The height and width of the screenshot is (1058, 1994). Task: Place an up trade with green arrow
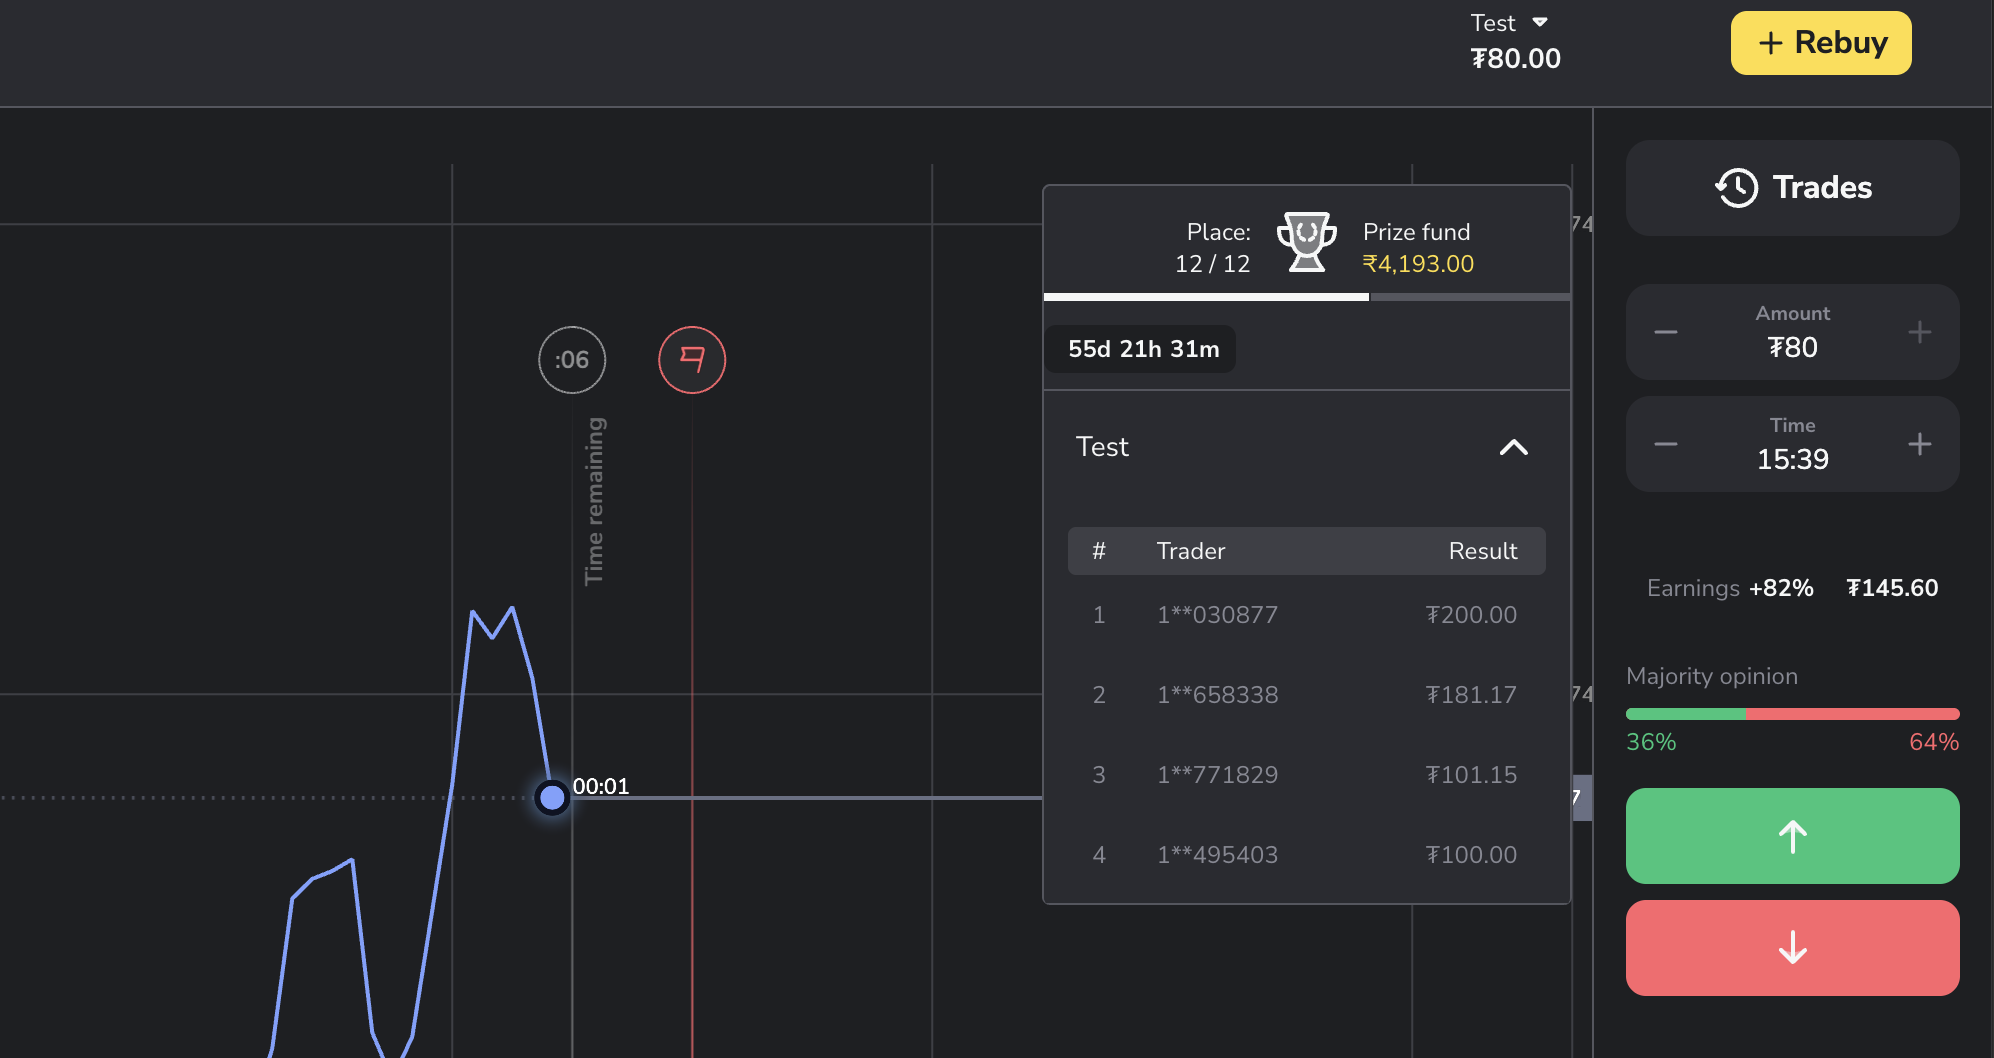coord(1792,836)
